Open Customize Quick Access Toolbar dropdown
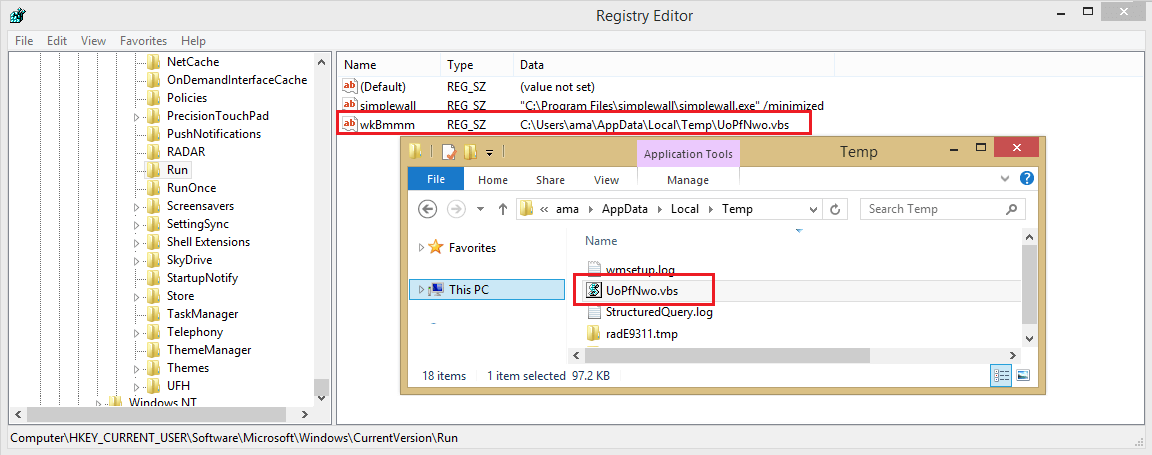Screen dimensions: 1152x455 pyautogui.click(x=488, y=152)
